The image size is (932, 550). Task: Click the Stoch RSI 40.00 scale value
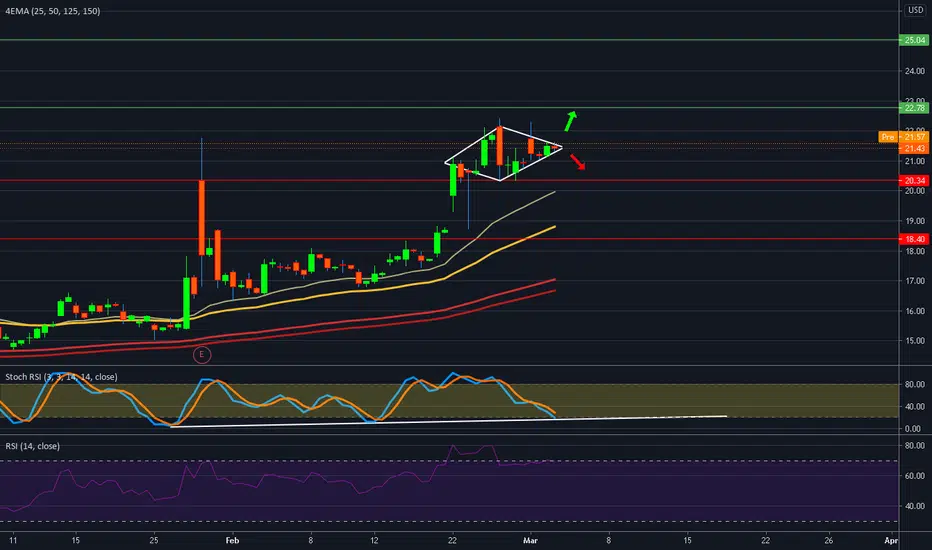click(915, 407)
